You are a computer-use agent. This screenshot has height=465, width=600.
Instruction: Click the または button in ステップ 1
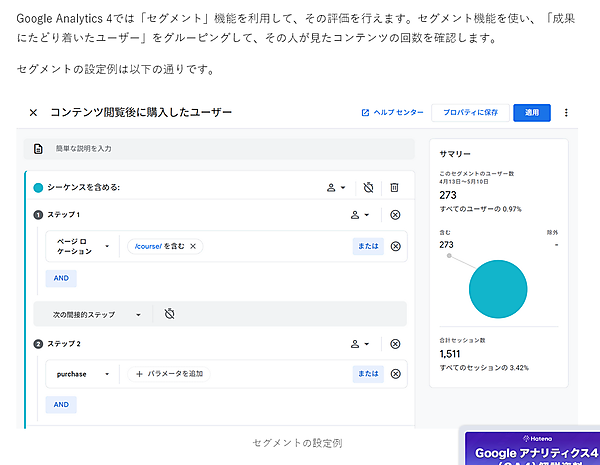click(x=367, y=246)
